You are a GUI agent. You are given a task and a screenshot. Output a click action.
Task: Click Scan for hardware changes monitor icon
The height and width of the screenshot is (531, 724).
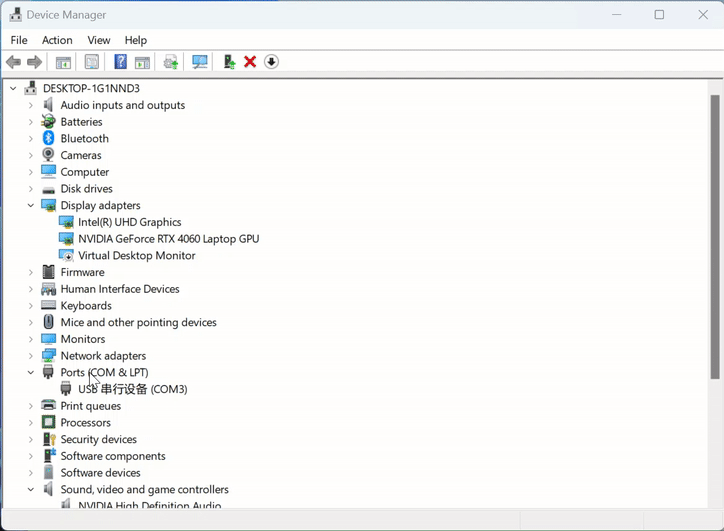click(199, 62)
